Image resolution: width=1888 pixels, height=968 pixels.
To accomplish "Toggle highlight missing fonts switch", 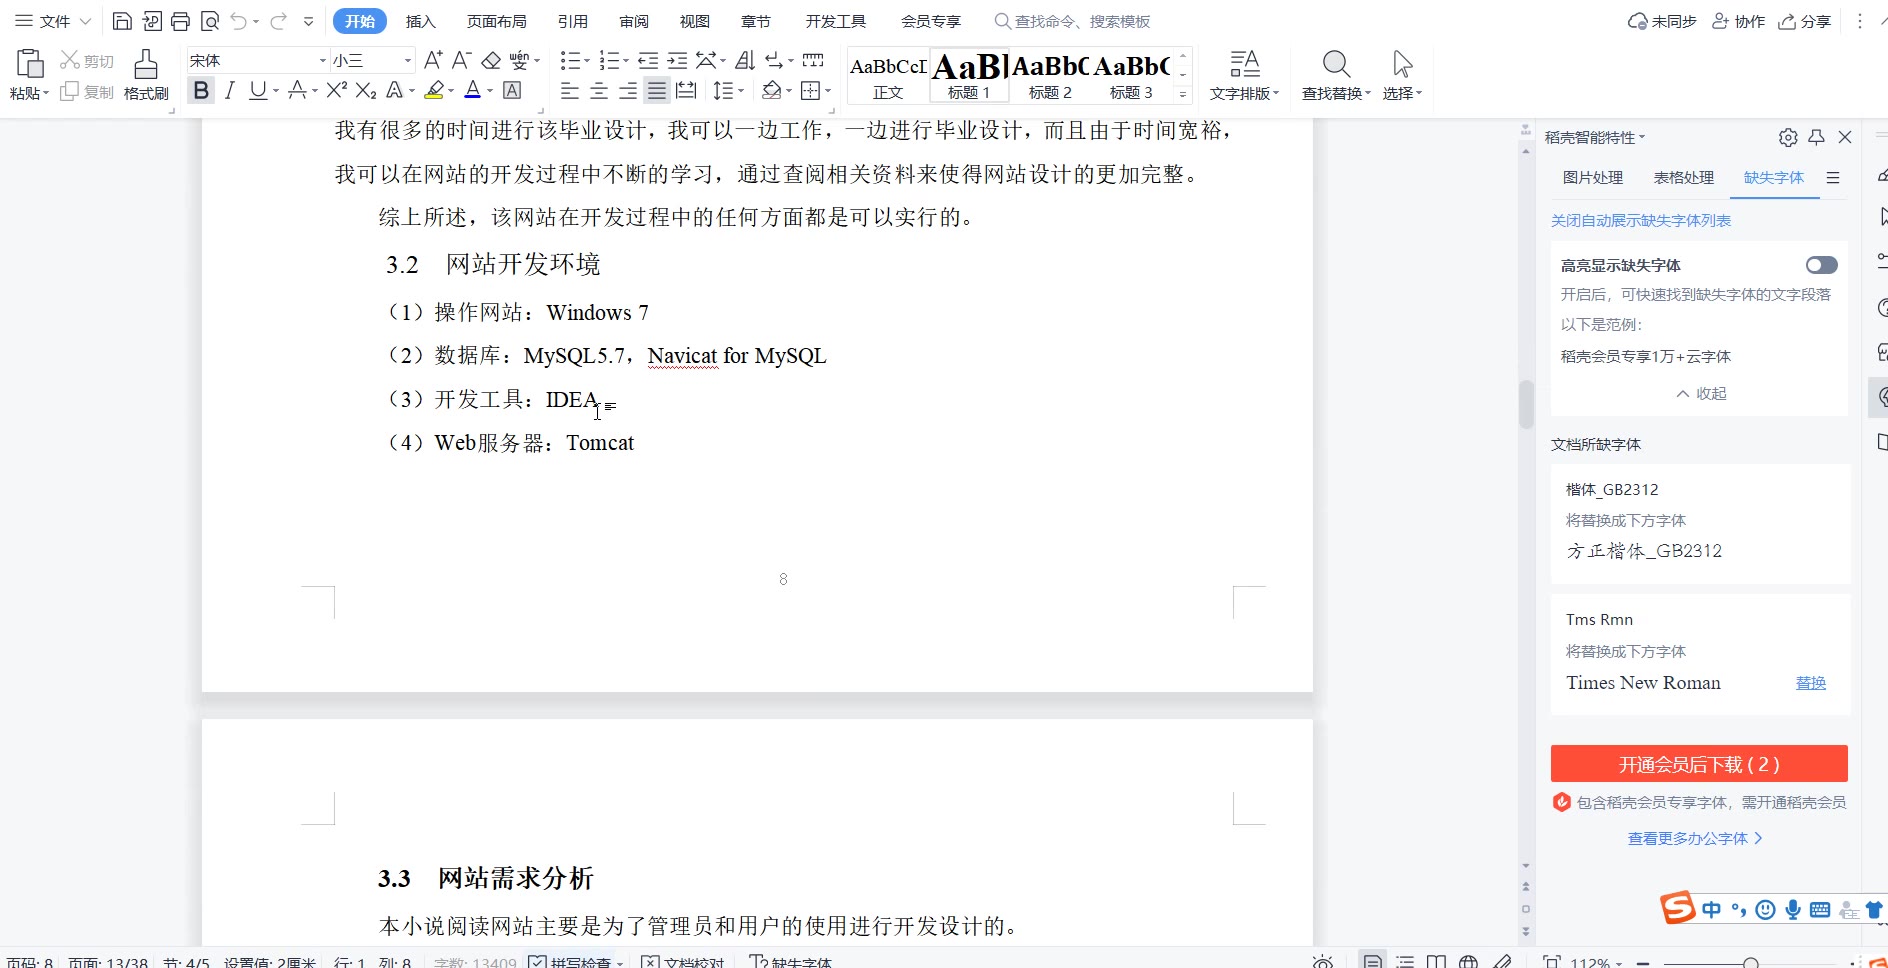I will pos(1821,265).
